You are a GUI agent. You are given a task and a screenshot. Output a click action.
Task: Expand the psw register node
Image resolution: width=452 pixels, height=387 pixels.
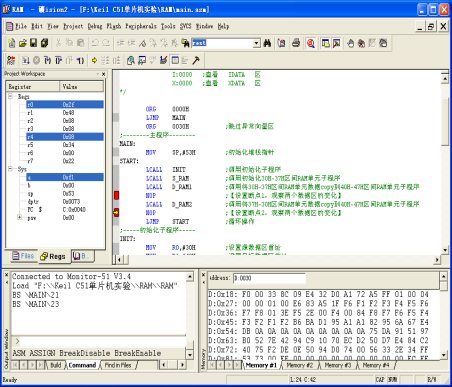pos(20,217)
